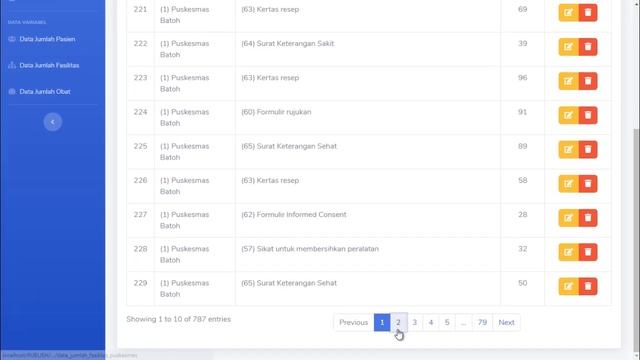
Task: Click "(60) Formulir rujukan" text
Action: point(276,112)
